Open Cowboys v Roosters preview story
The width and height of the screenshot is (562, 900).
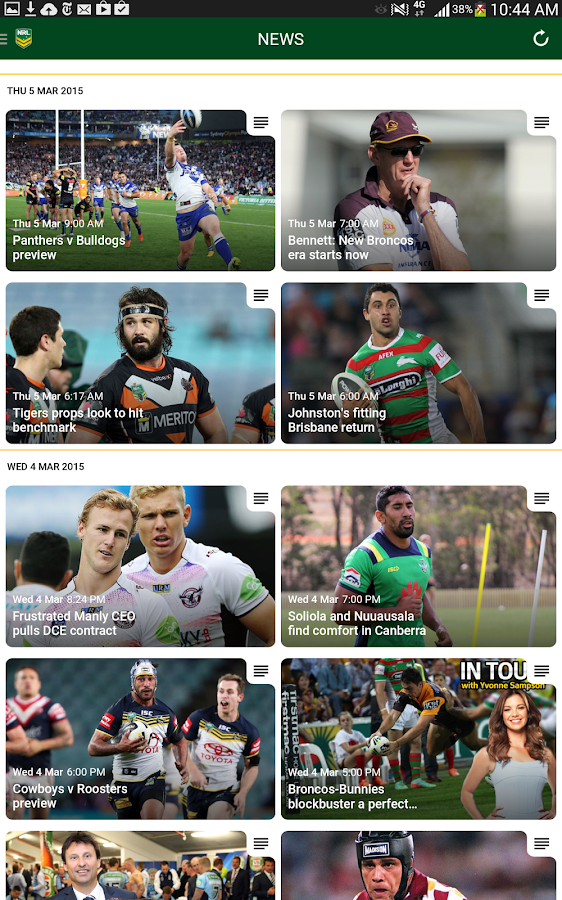[x=140, y=738]
